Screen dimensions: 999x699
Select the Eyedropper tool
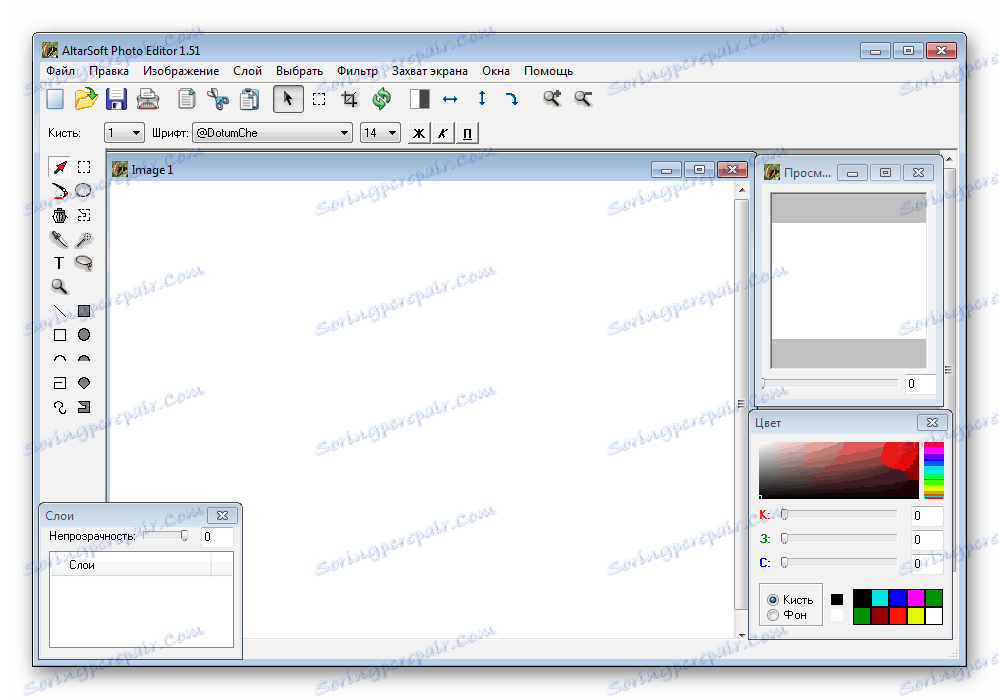(x=59, y=238)
